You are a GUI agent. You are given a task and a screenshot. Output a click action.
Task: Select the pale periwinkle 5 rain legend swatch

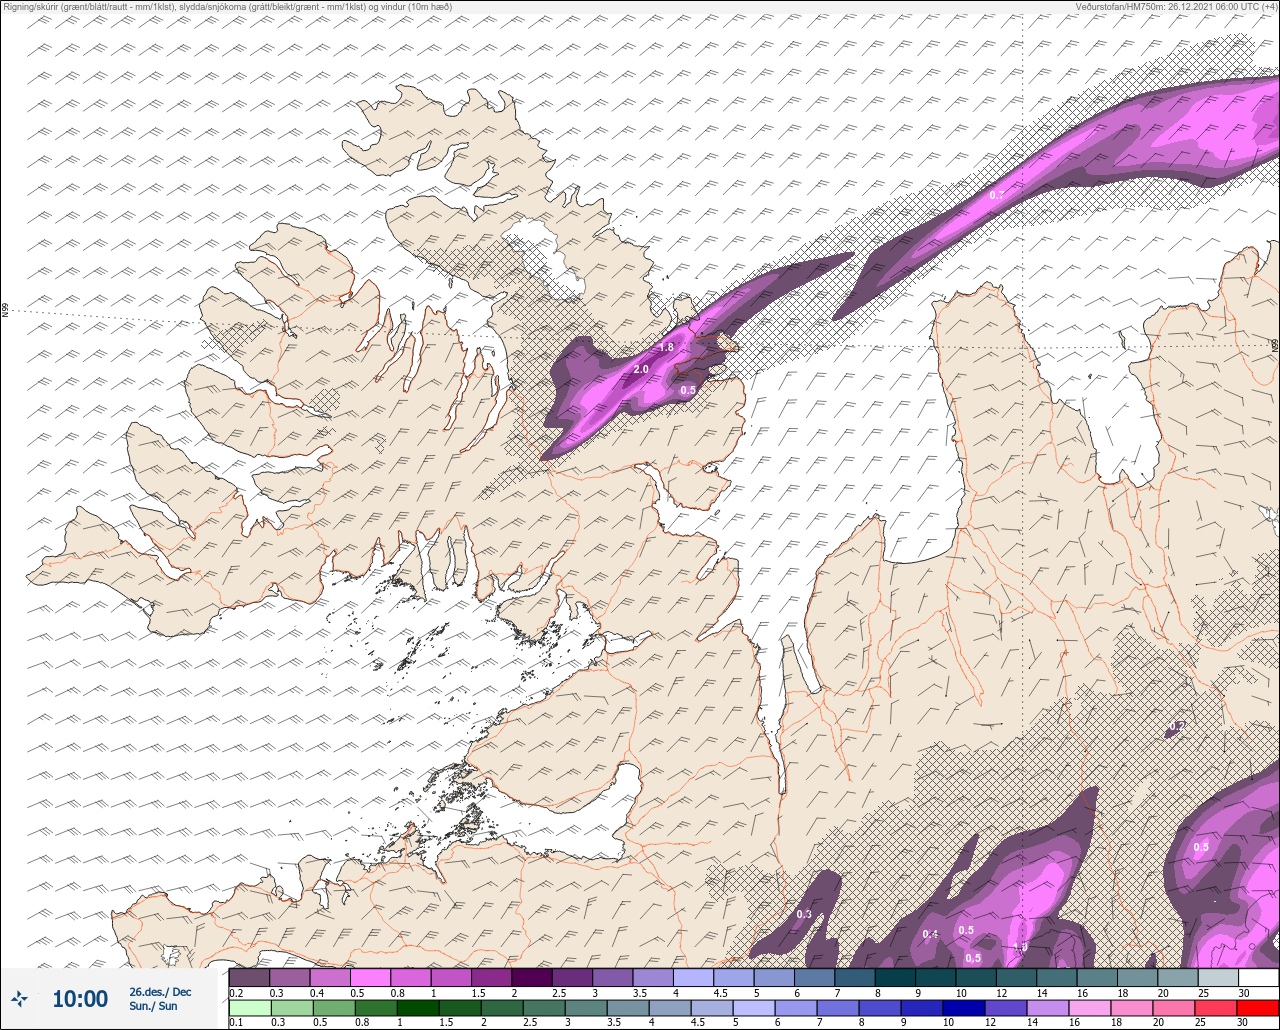(x=754, y=1007)
